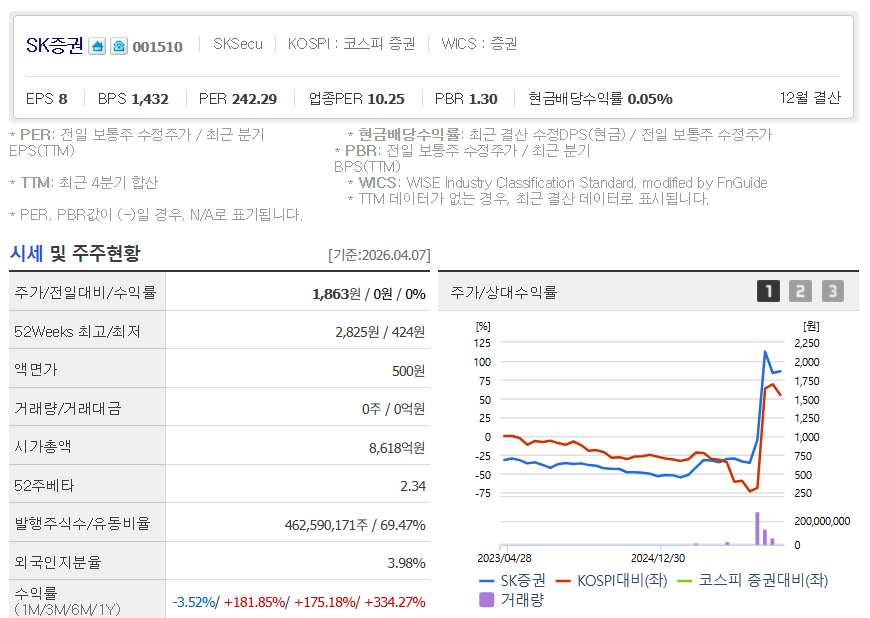Click the 주가/전일대비/수익률 row label
This screenshot has height=618, width=870.
point(85,292)
